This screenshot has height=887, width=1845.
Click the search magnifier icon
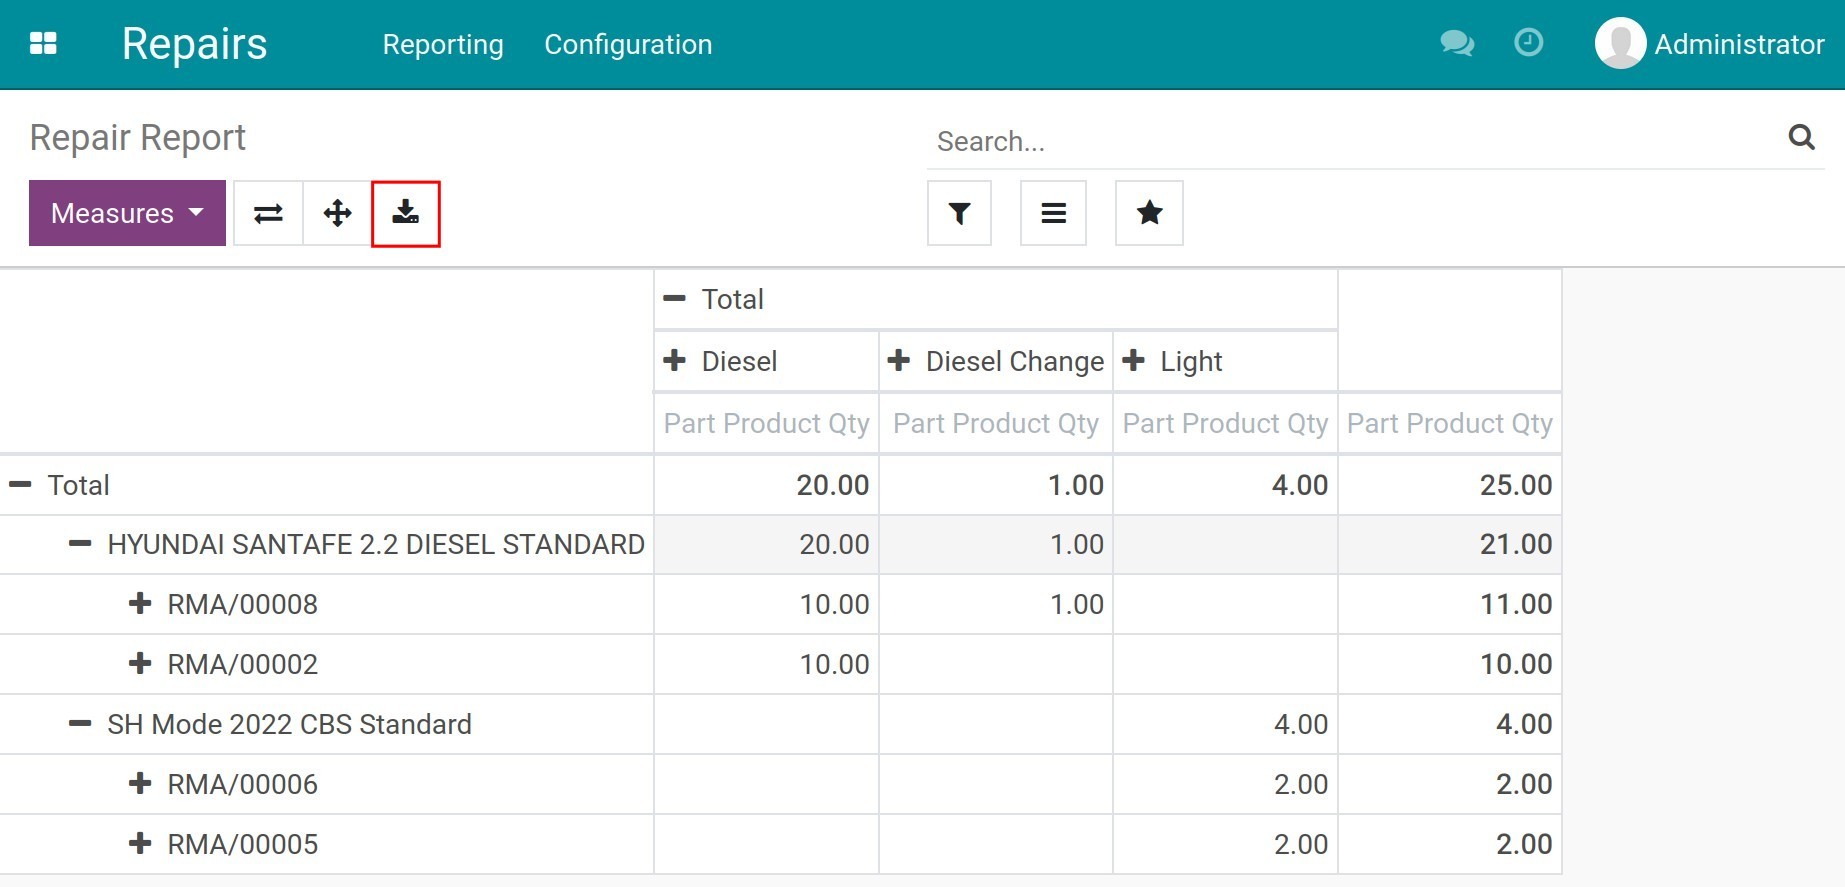(1801, 137)
